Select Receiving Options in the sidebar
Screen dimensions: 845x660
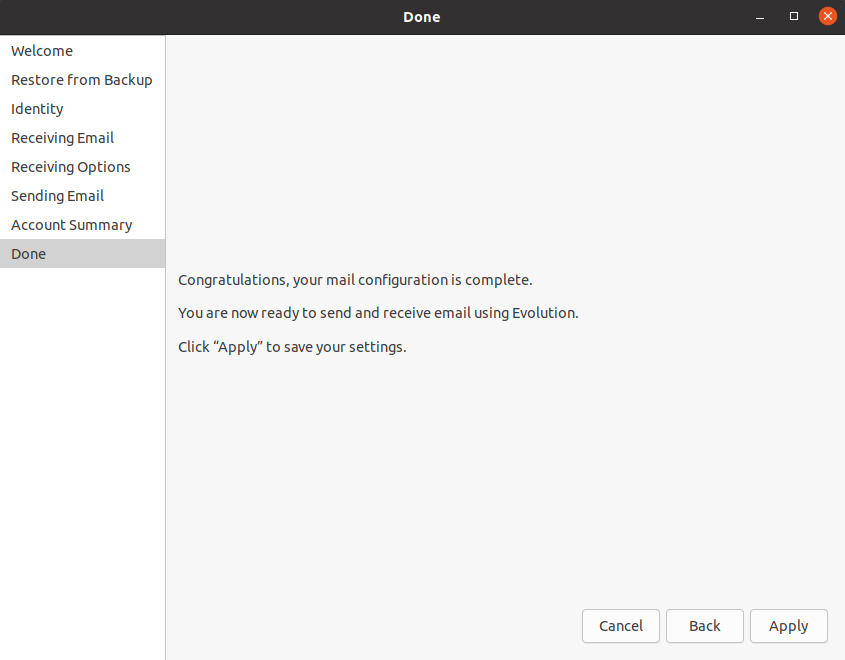coord(70,167)
